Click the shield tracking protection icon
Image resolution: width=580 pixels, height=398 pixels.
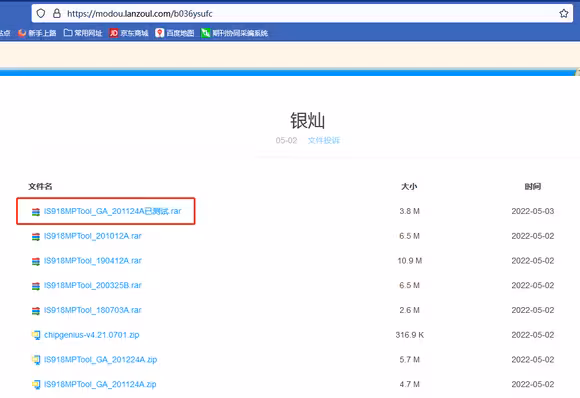(x=41, y=14)
